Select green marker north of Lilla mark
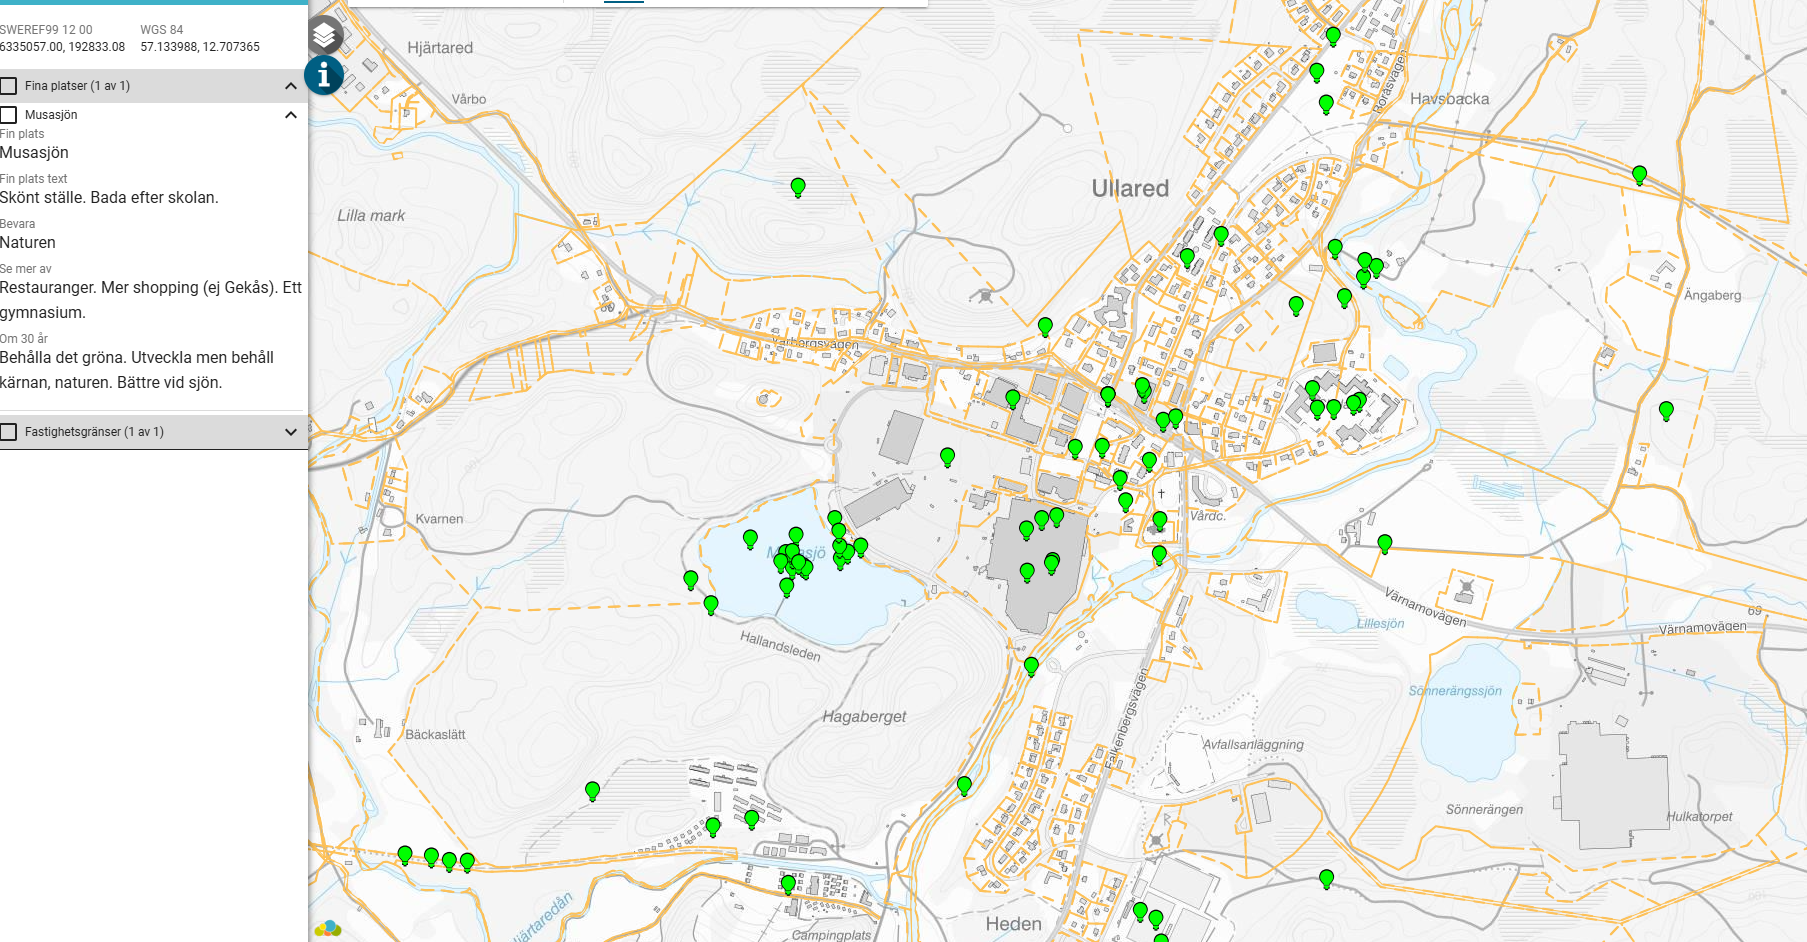 (798, 187)
